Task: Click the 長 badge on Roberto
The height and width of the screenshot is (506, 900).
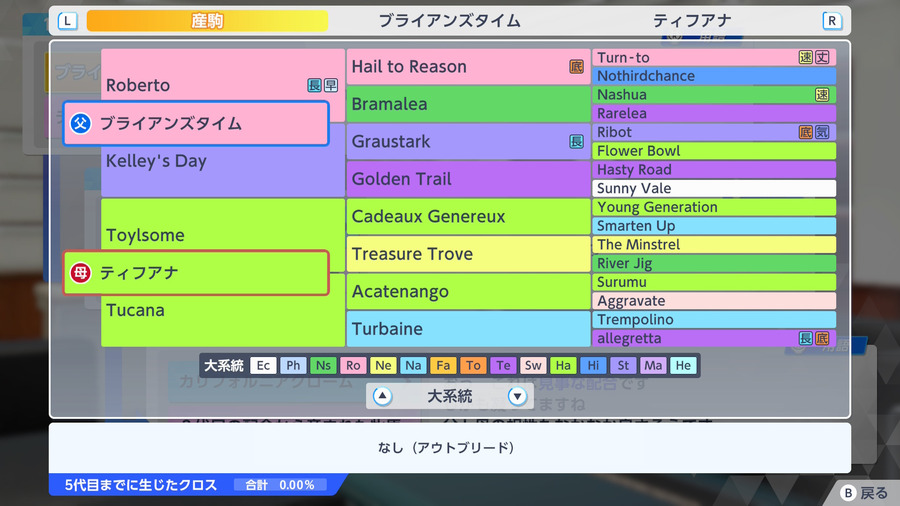Action: [314, 85]
